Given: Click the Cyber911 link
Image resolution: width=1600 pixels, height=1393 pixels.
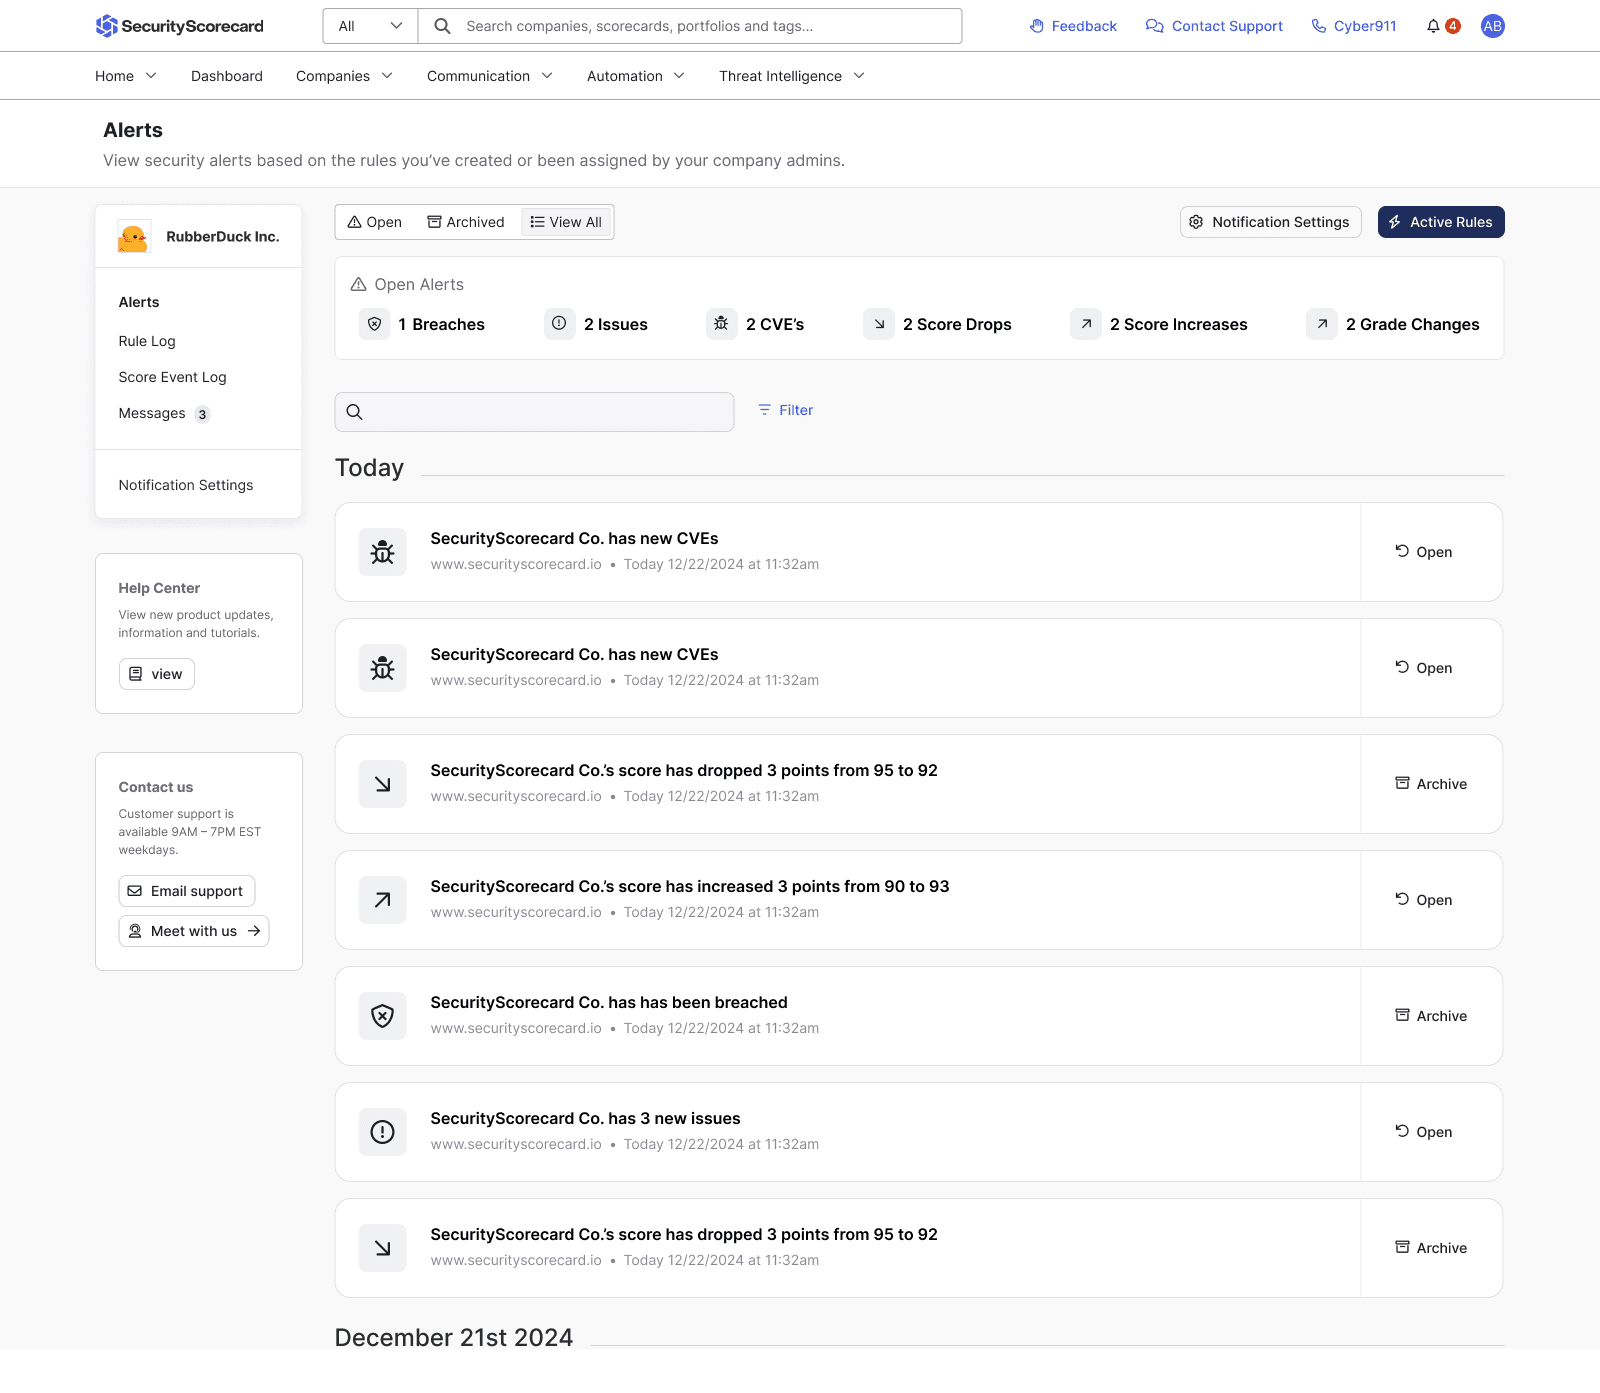Looking at the screenshot, I should (1354, 26).
